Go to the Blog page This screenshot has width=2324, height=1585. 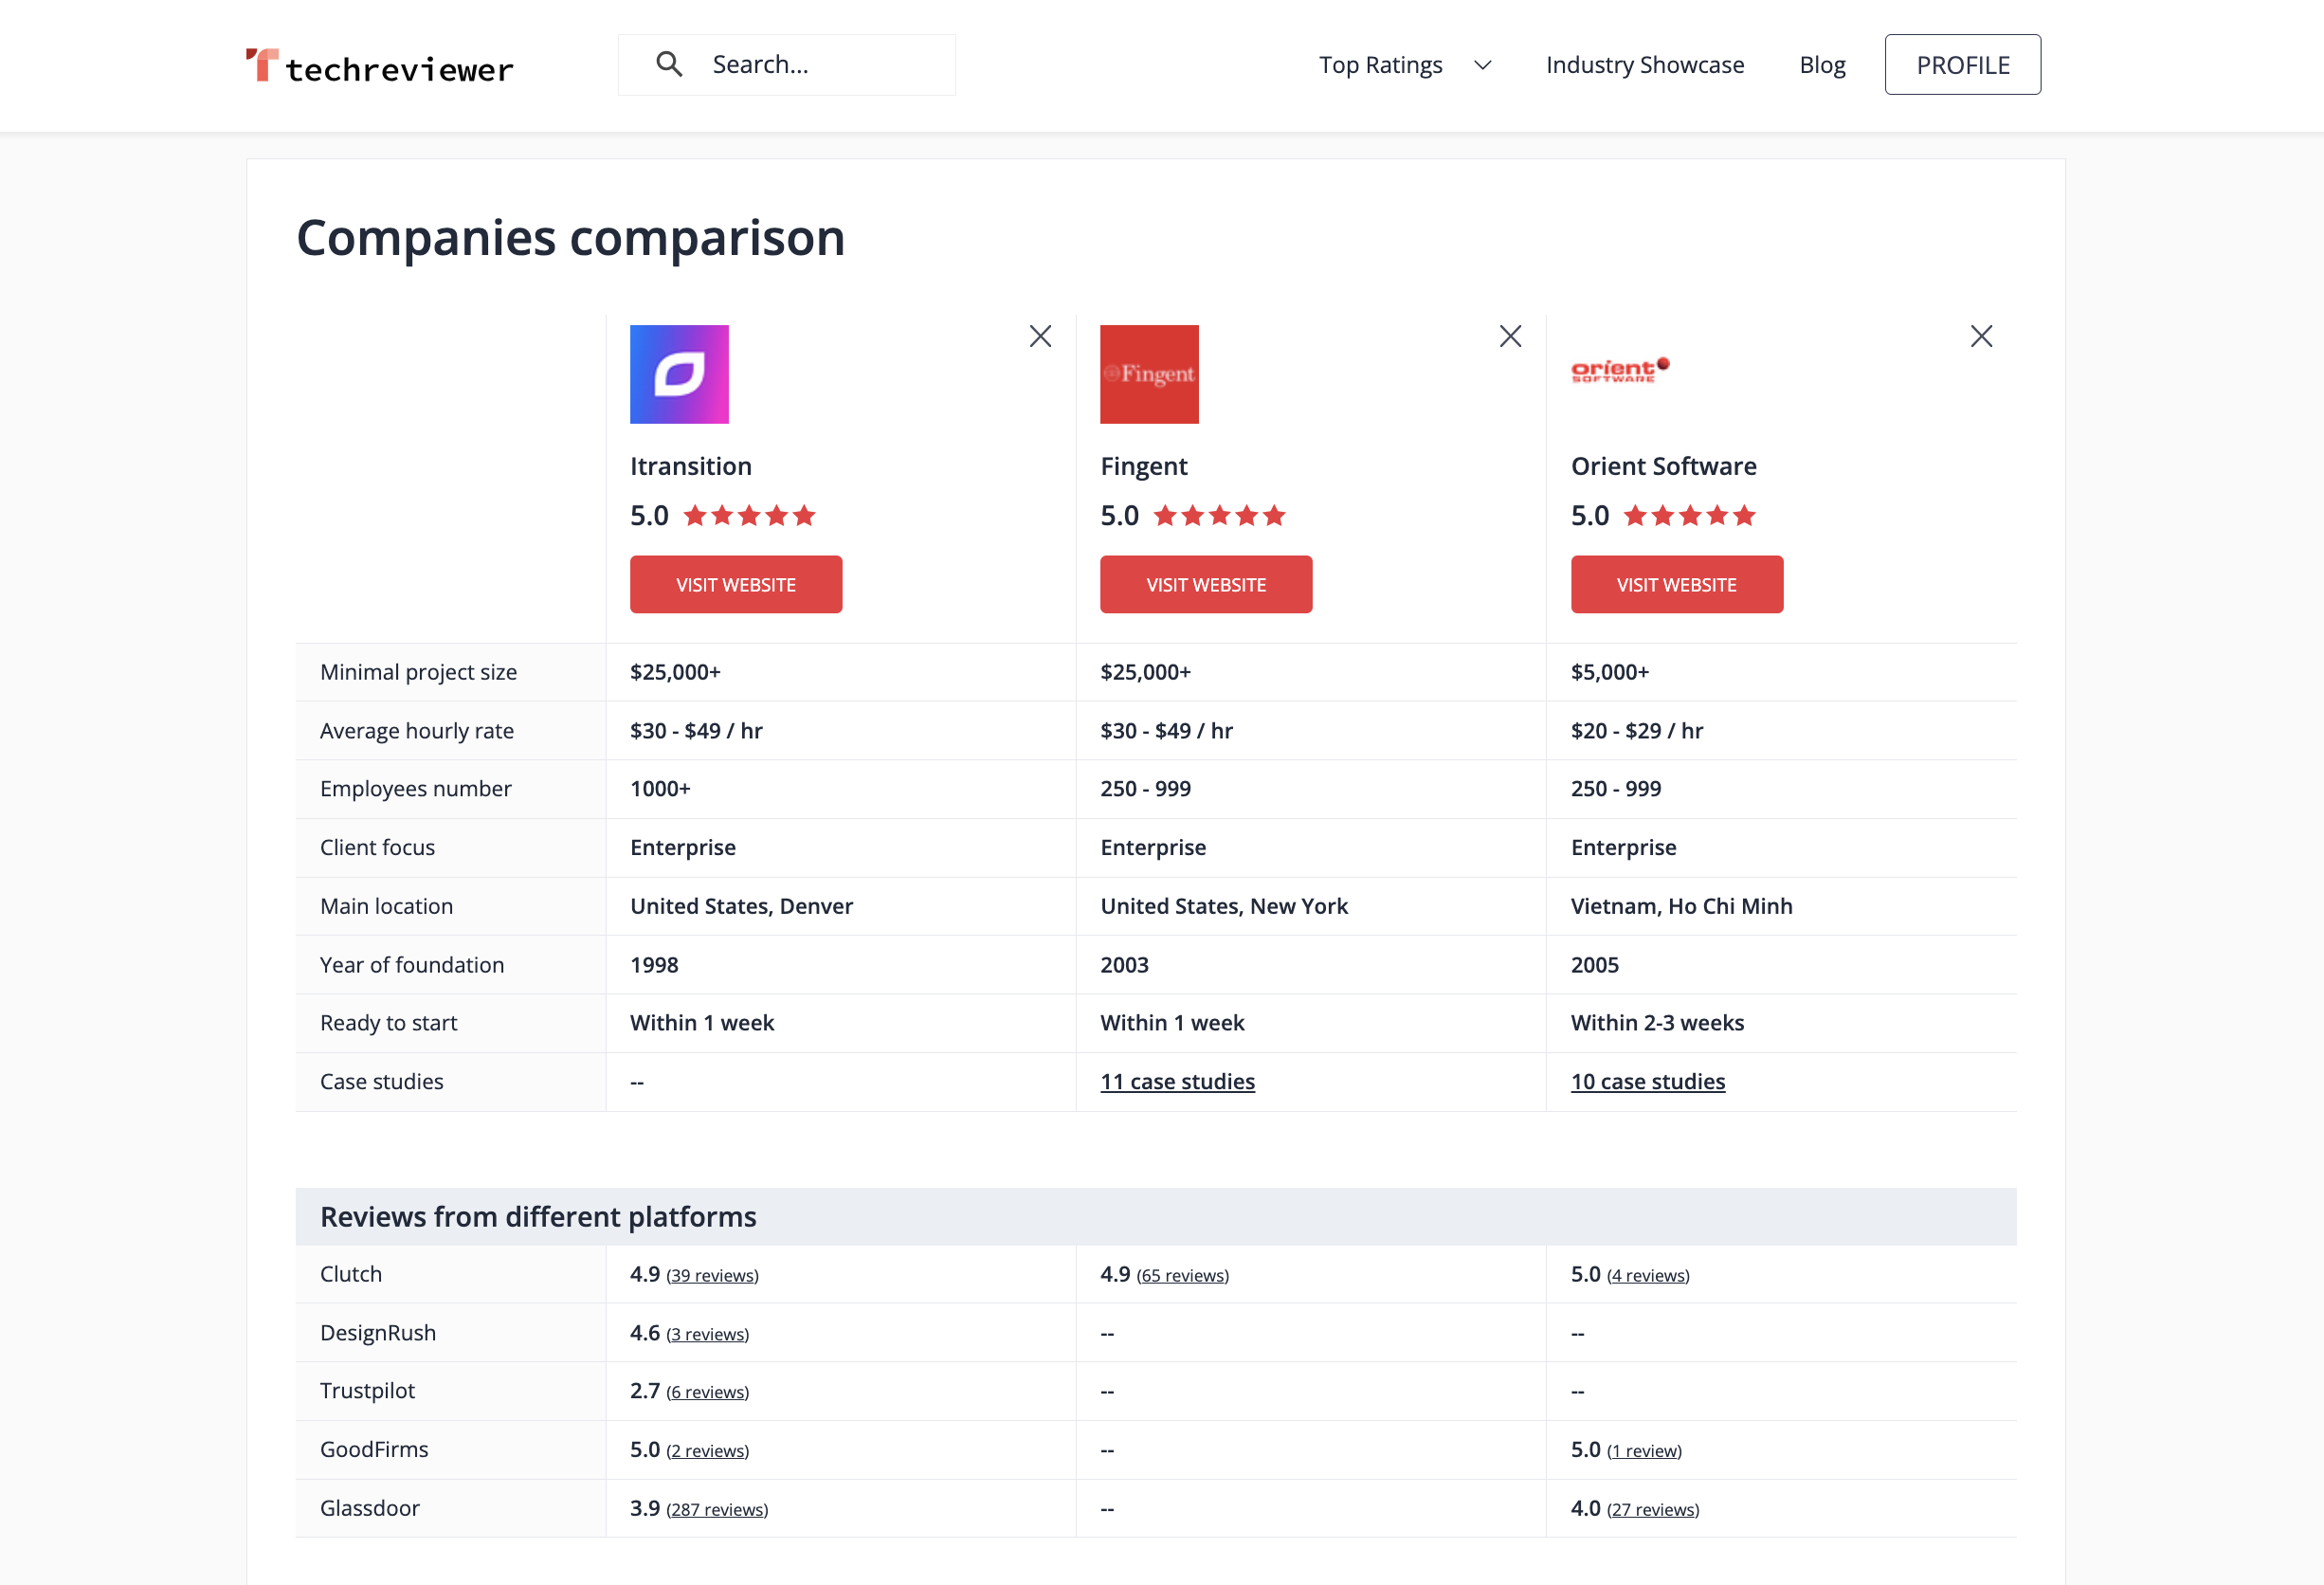(x=1822, y=65)
